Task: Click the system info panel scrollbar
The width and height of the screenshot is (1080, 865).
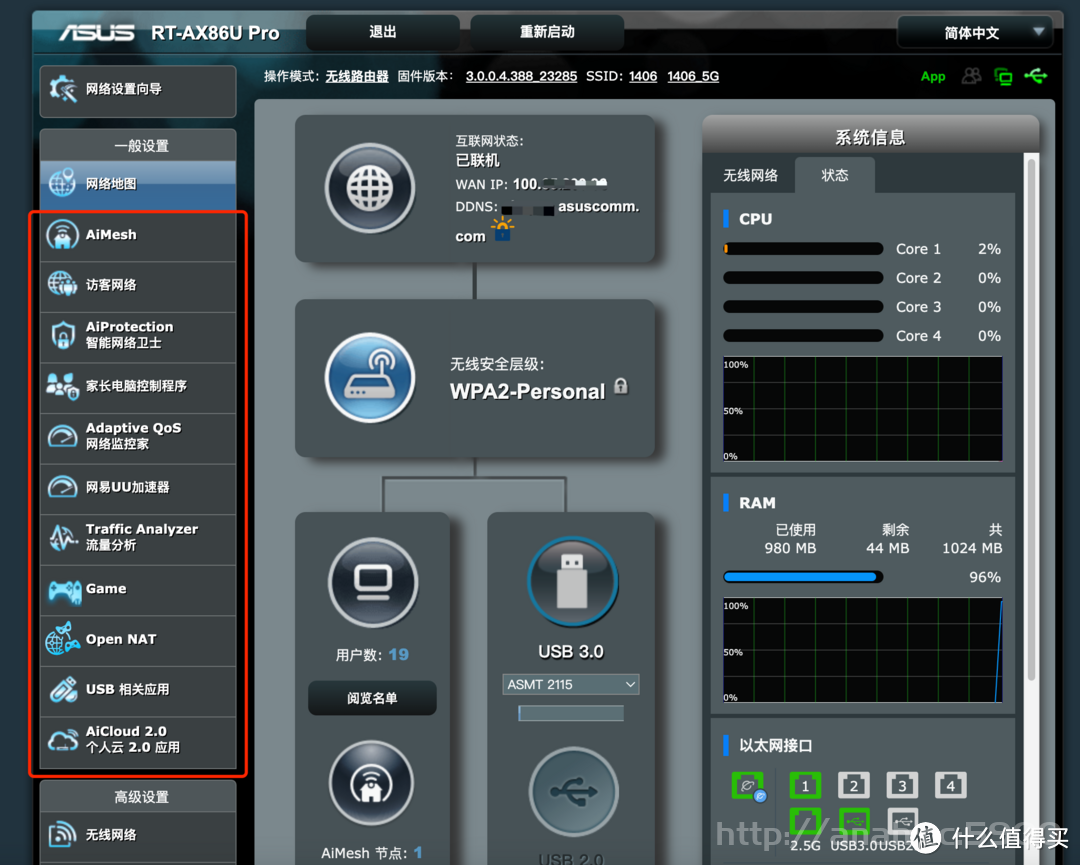Action: point(1031,420)
